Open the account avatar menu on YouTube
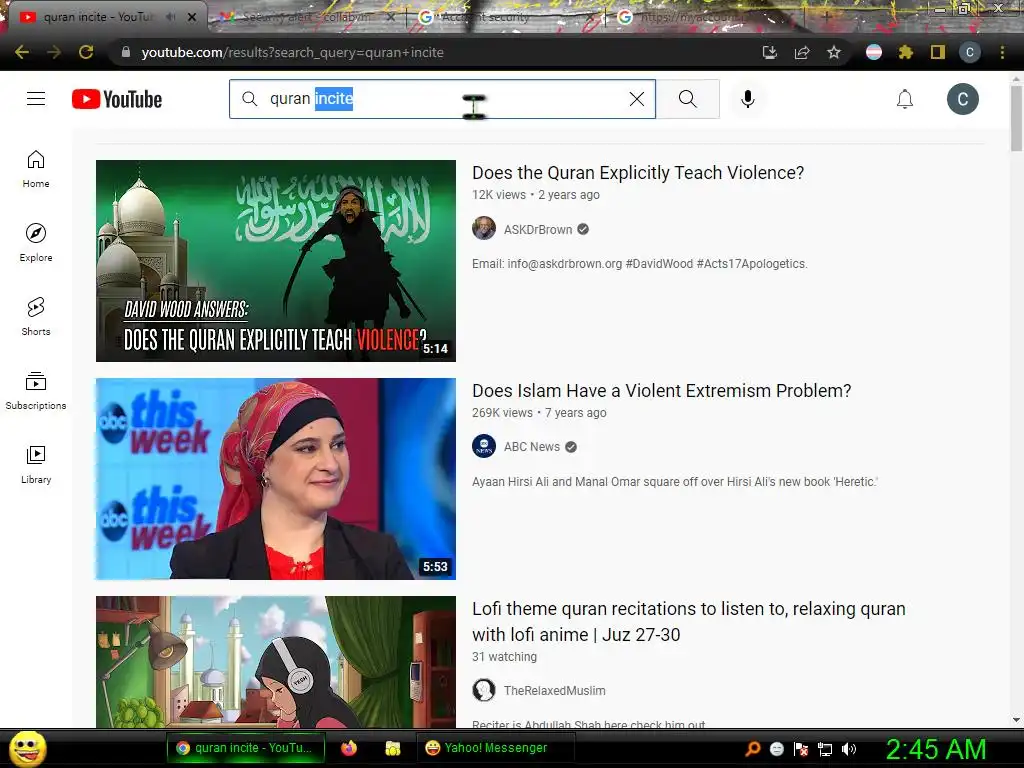The width and height of the screenshot is (1024, 768). 963,99
